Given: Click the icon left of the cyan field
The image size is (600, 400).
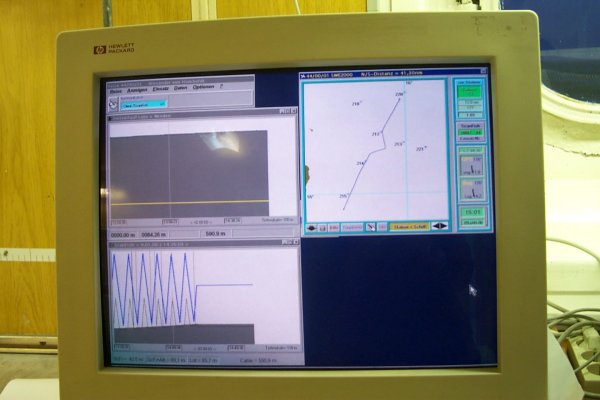Looking at the screenshot, I should pos(113,101).
